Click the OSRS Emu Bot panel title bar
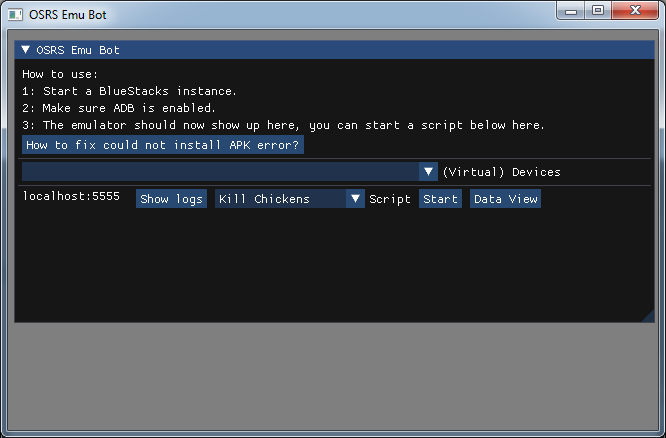This screenshot has height=438, width=666. click(x=334, y=50)
